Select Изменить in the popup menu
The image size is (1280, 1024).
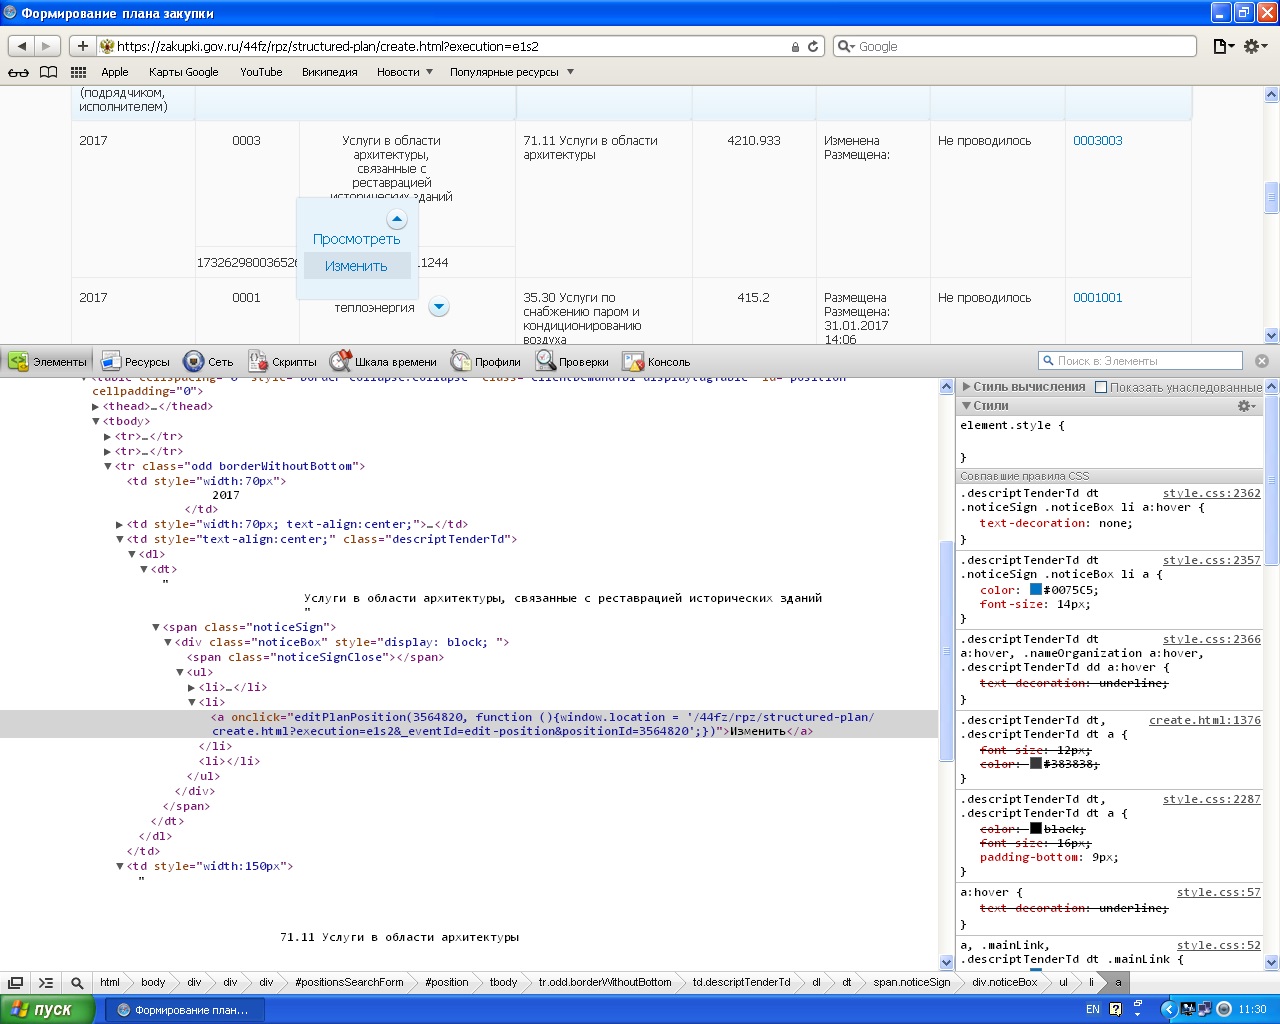[x=356, y=266]
